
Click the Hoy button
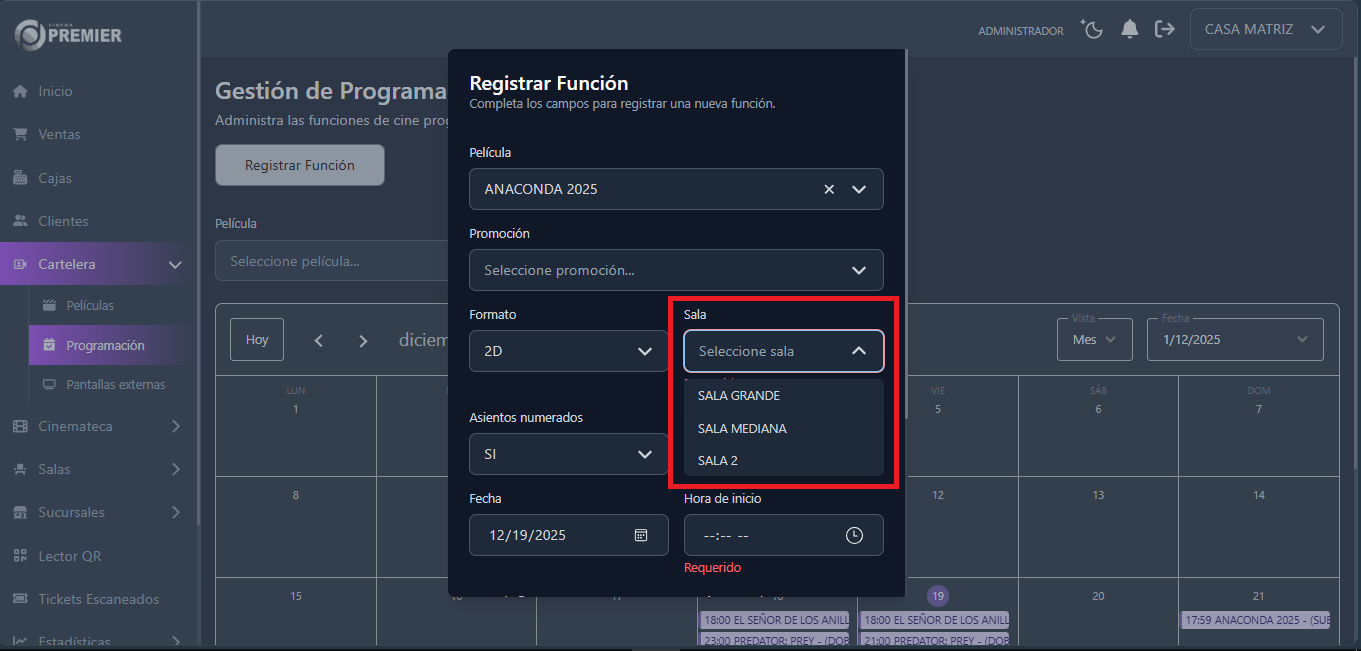tap(257, 340)
